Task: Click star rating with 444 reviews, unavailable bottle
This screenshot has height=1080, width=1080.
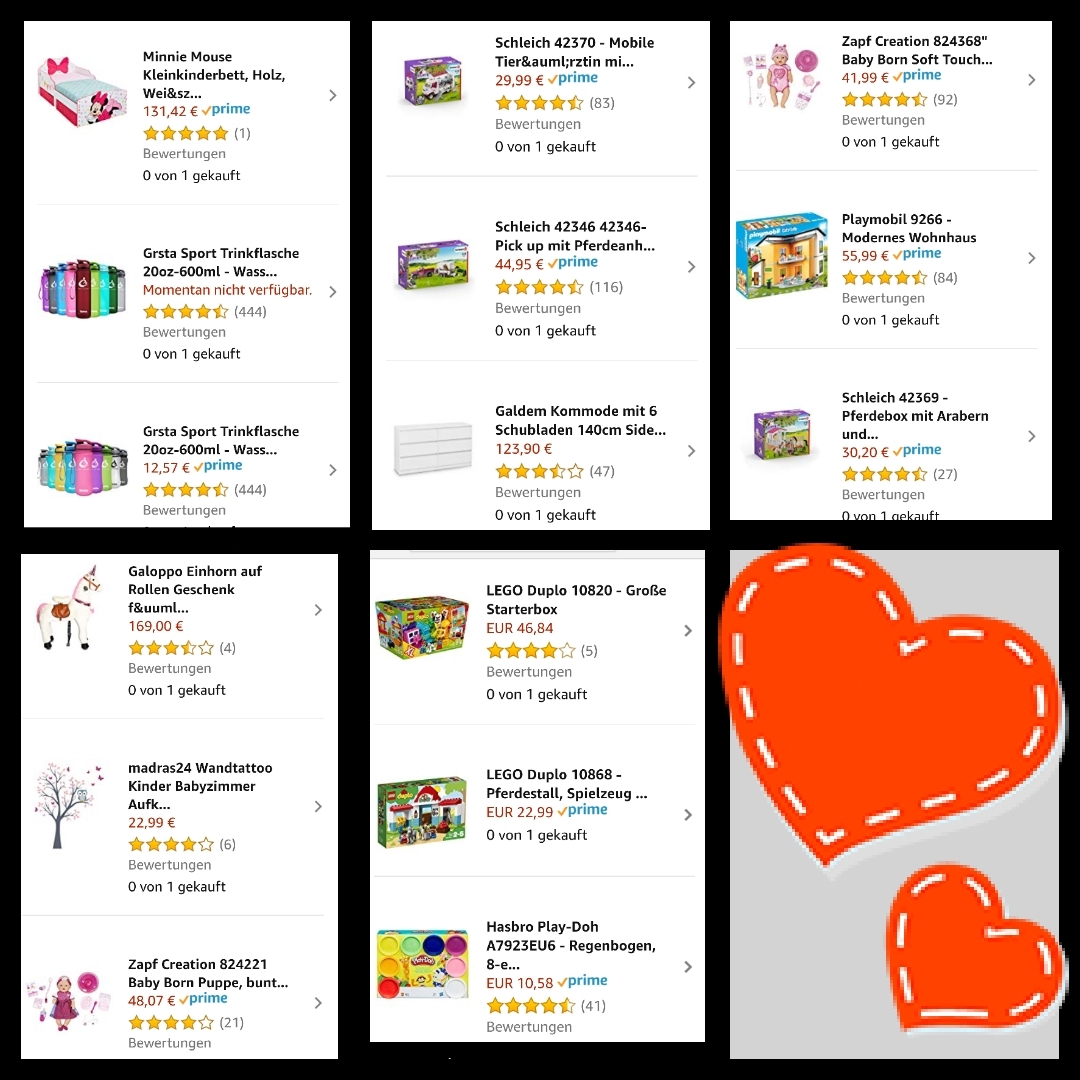Action: click(x=185, y=311)
